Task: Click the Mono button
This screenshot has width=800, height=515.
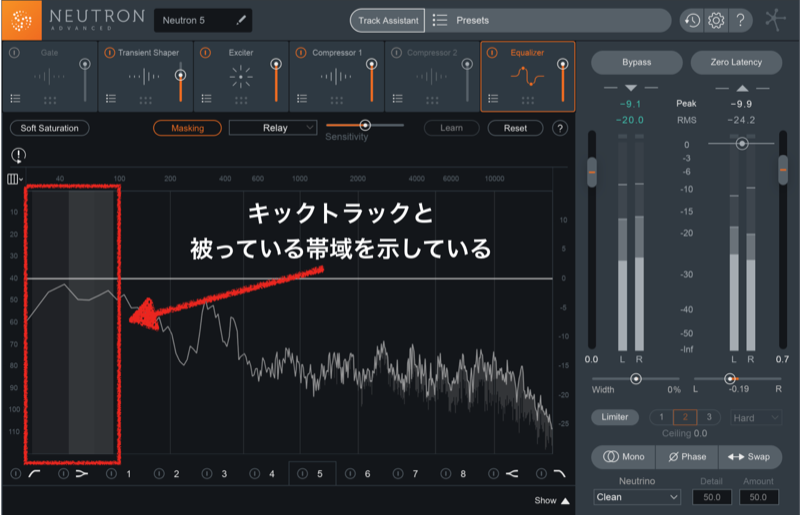Action: click(623, 457)
